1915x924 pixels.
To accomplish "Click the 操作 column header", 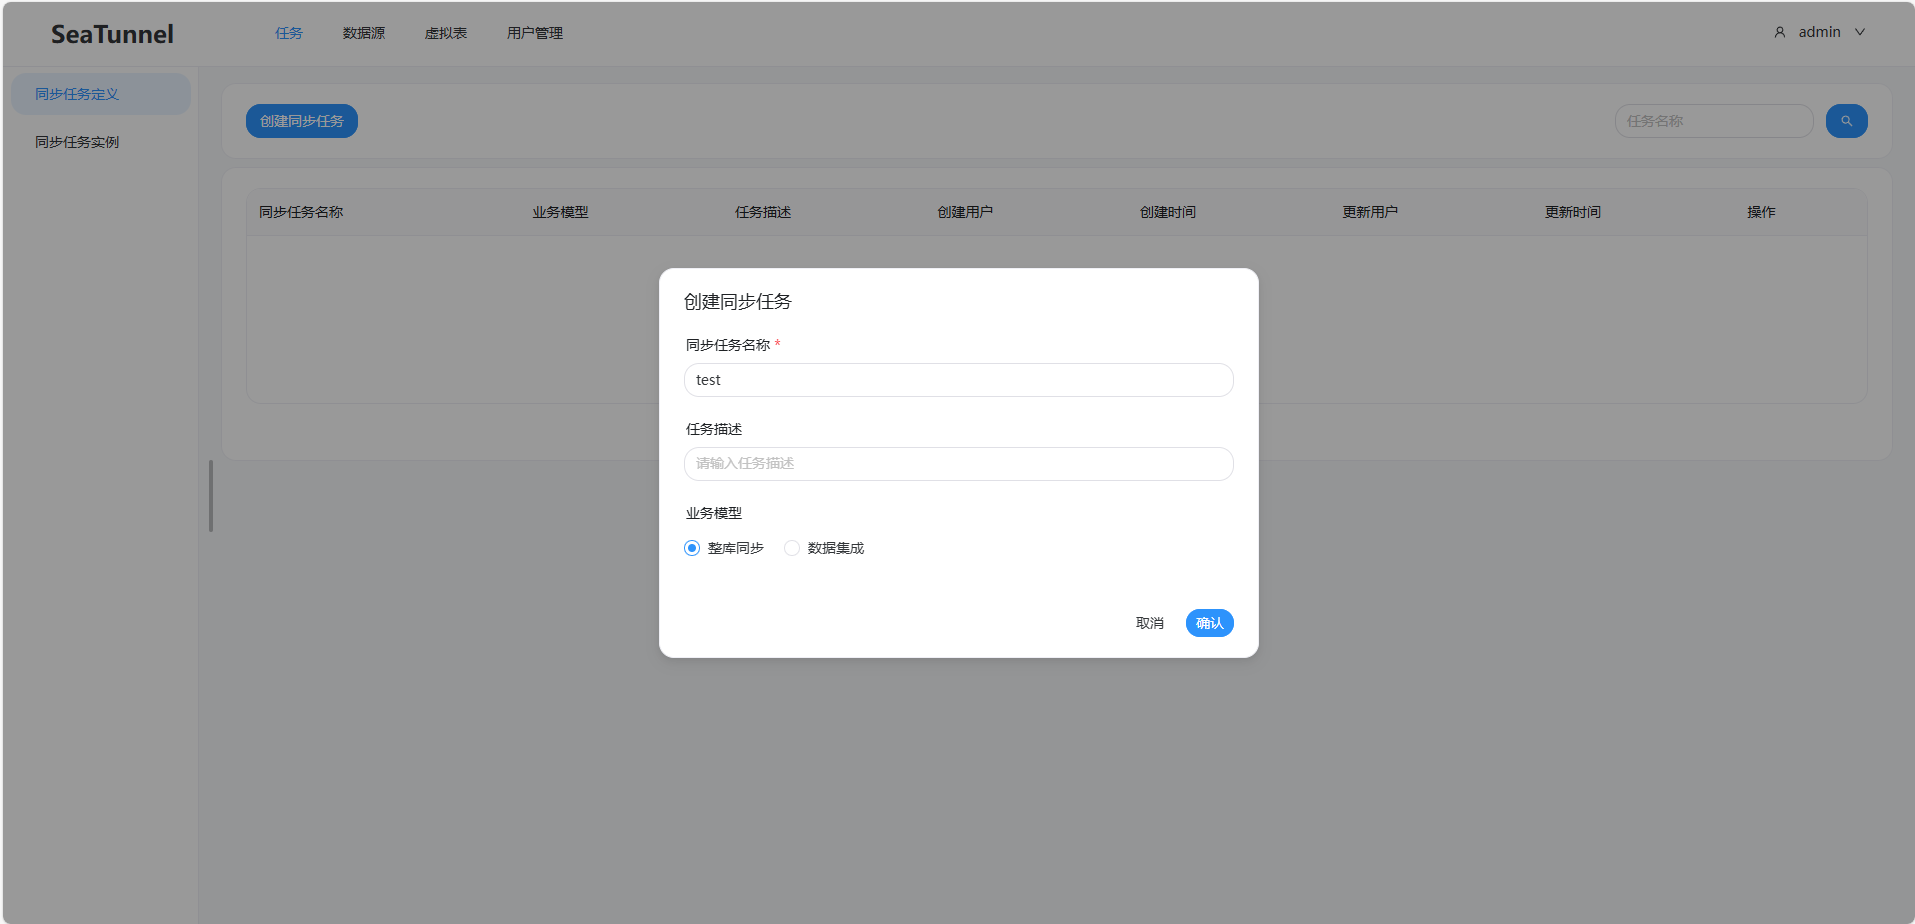I will point(1761,212).
